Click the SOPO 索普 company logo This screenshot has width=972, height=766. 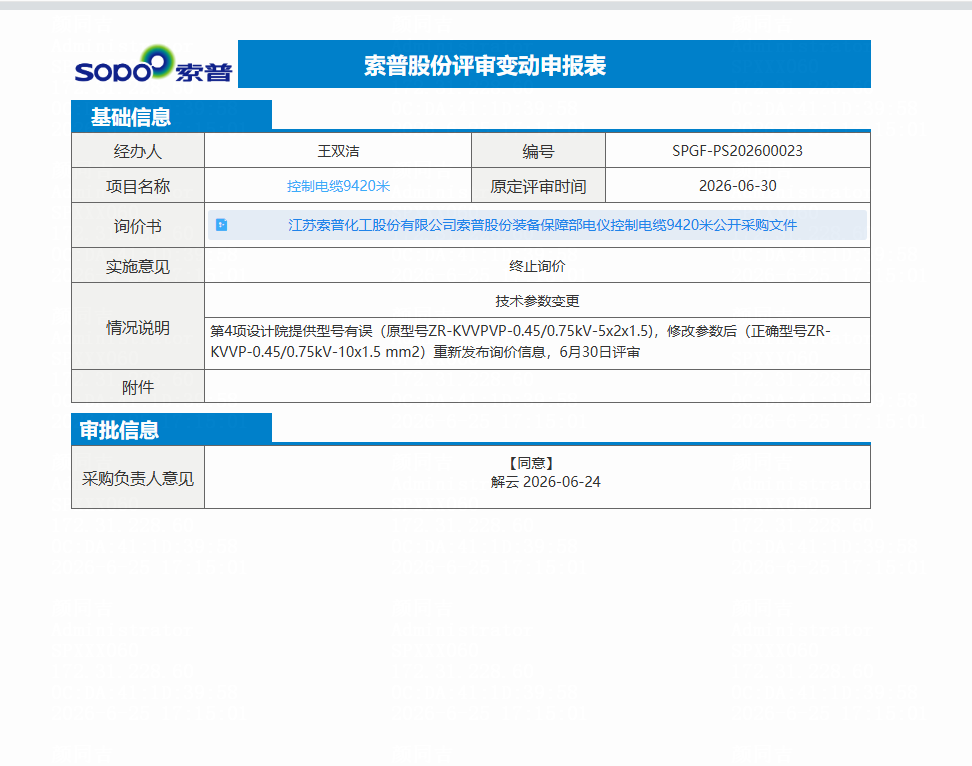click(153, 64)
